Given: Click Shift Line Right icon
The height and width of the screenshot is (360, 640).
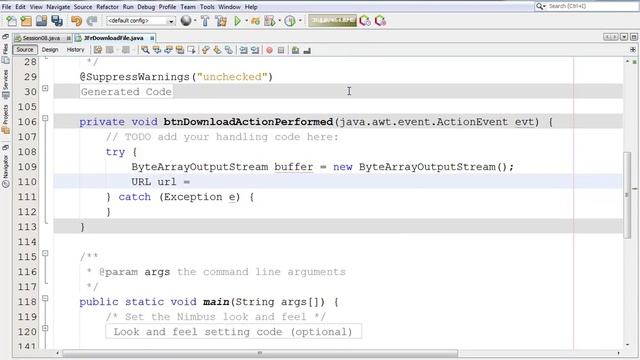Looking at the screenshot, I should point(255,50).
